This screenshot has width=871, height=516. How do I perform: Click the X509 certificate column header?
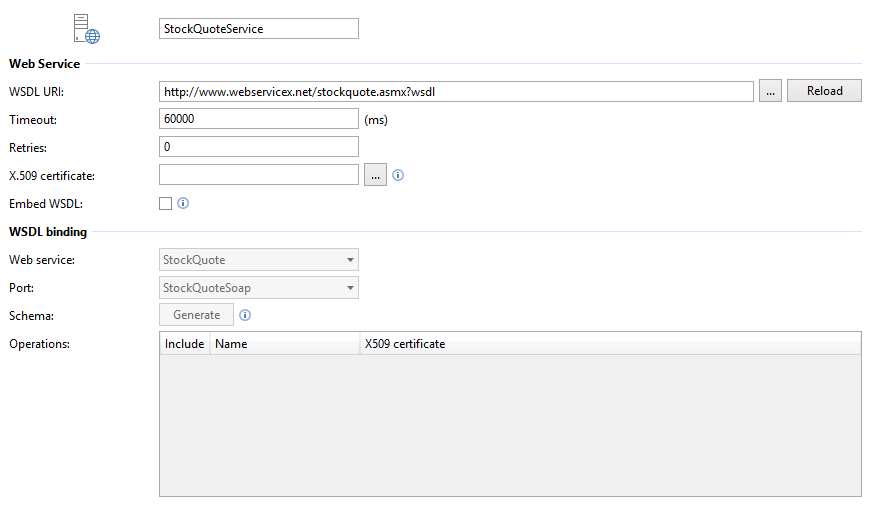tap(609, 344)
